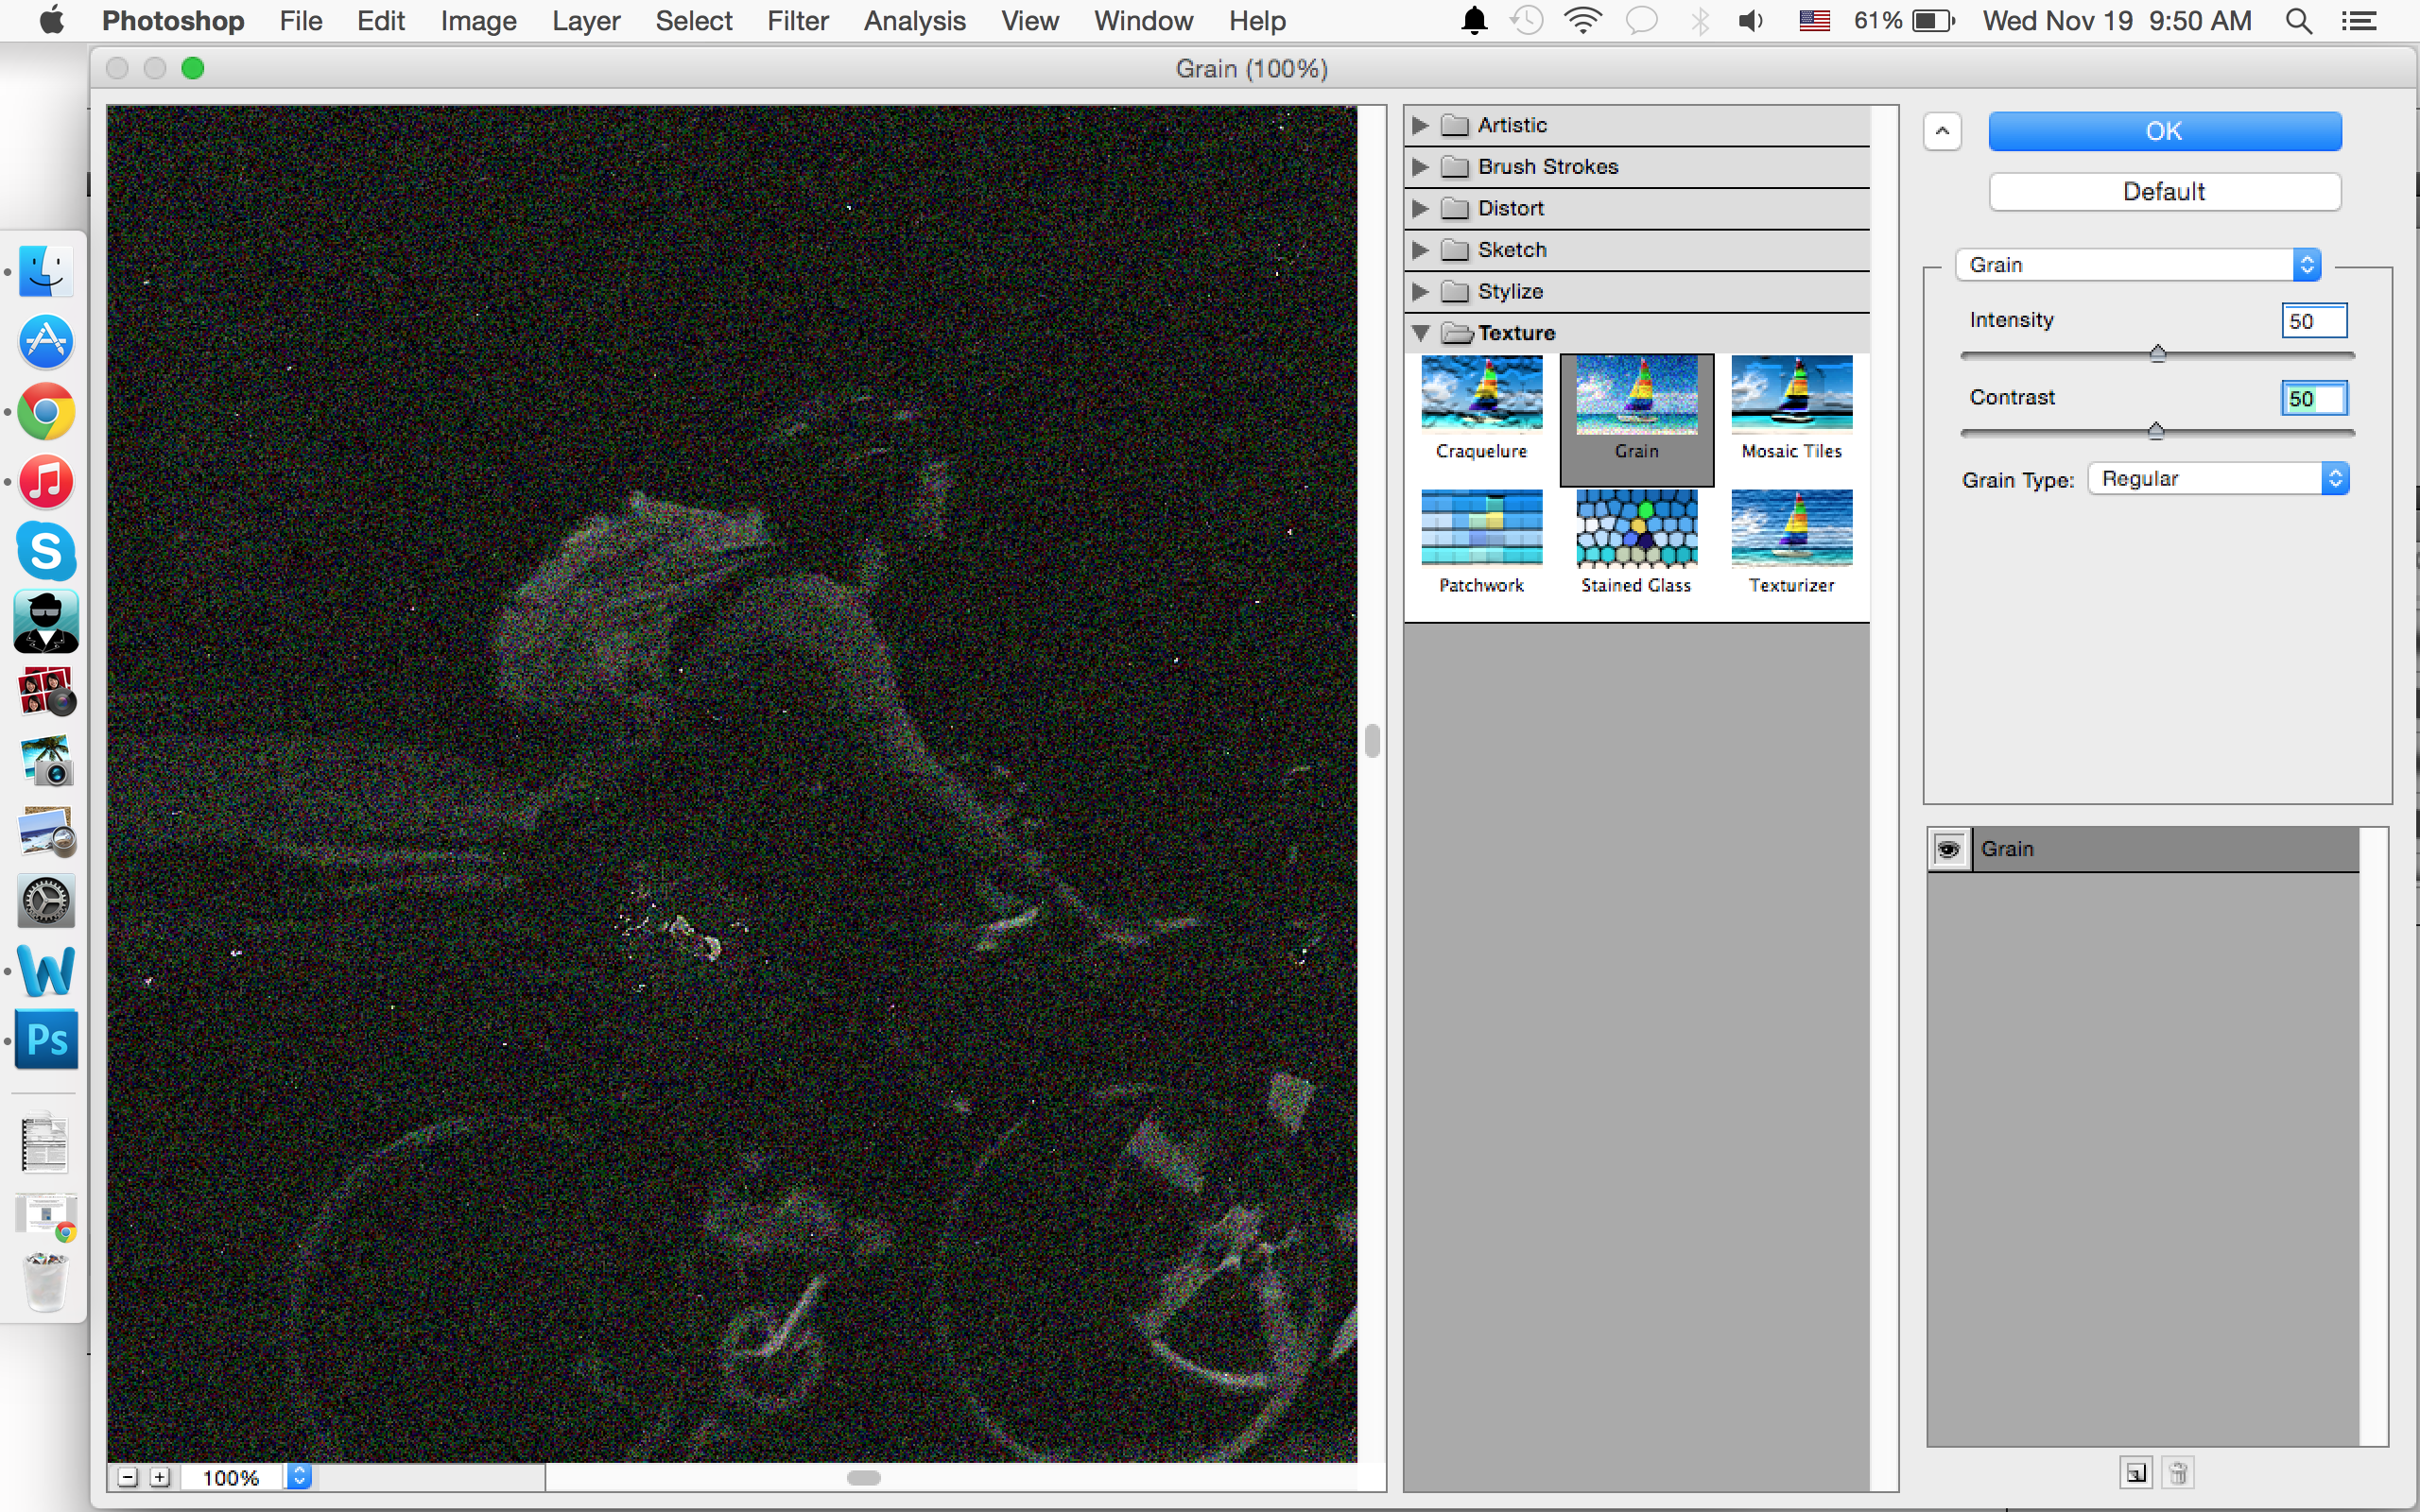The height and width of the screenshot is (1512, 2420).
Task: Click the Intensity slider handle
Action: (x=2157, y=353)
